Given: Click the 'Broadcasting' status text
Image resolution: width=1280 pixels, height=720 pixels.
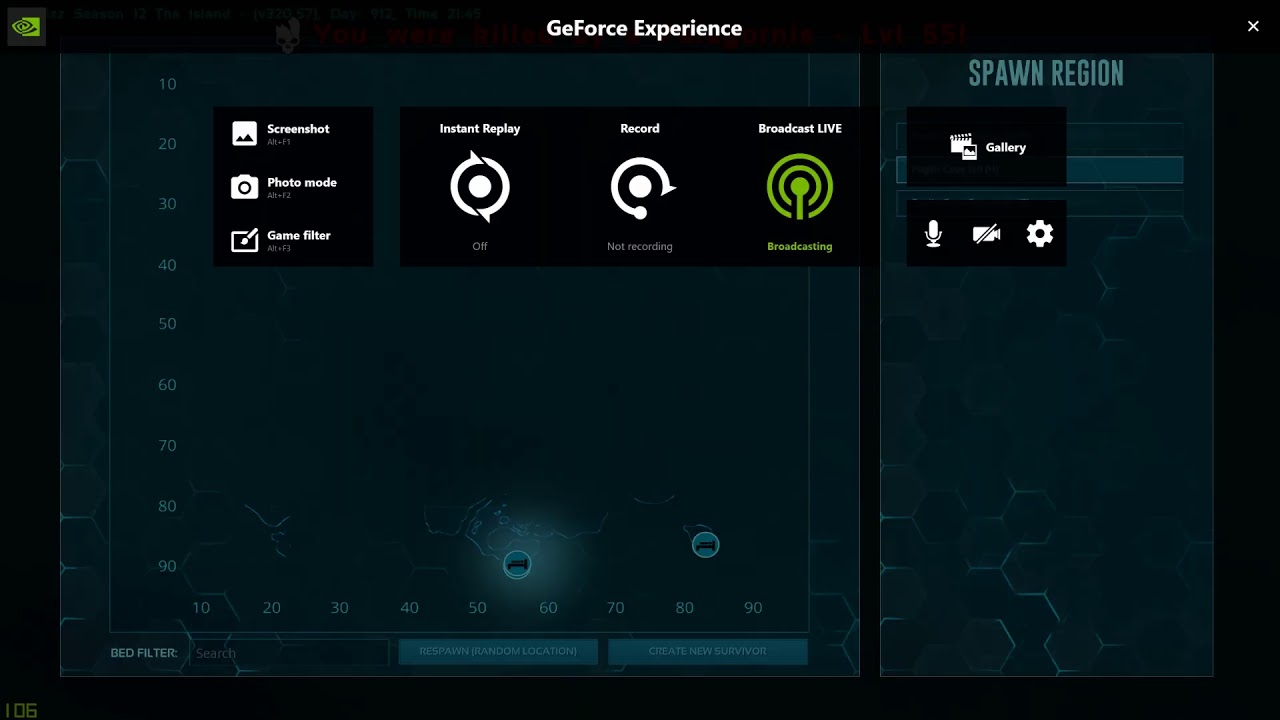Looking at the screenshot, I should tap(800, 246).
